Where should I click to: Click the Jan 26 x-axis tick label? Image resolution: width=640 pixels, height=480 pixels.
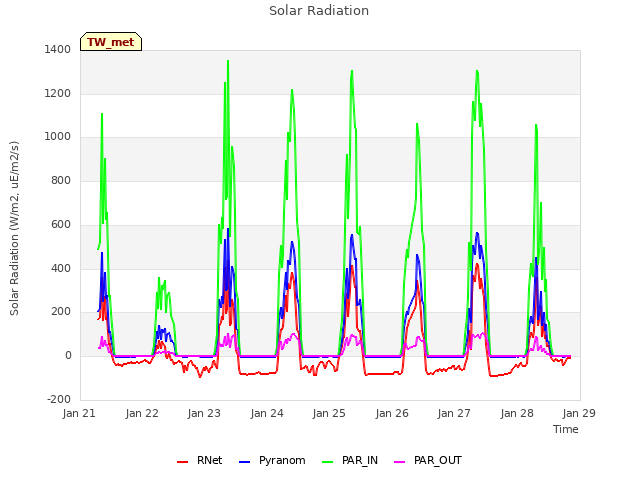coord(392,413)
